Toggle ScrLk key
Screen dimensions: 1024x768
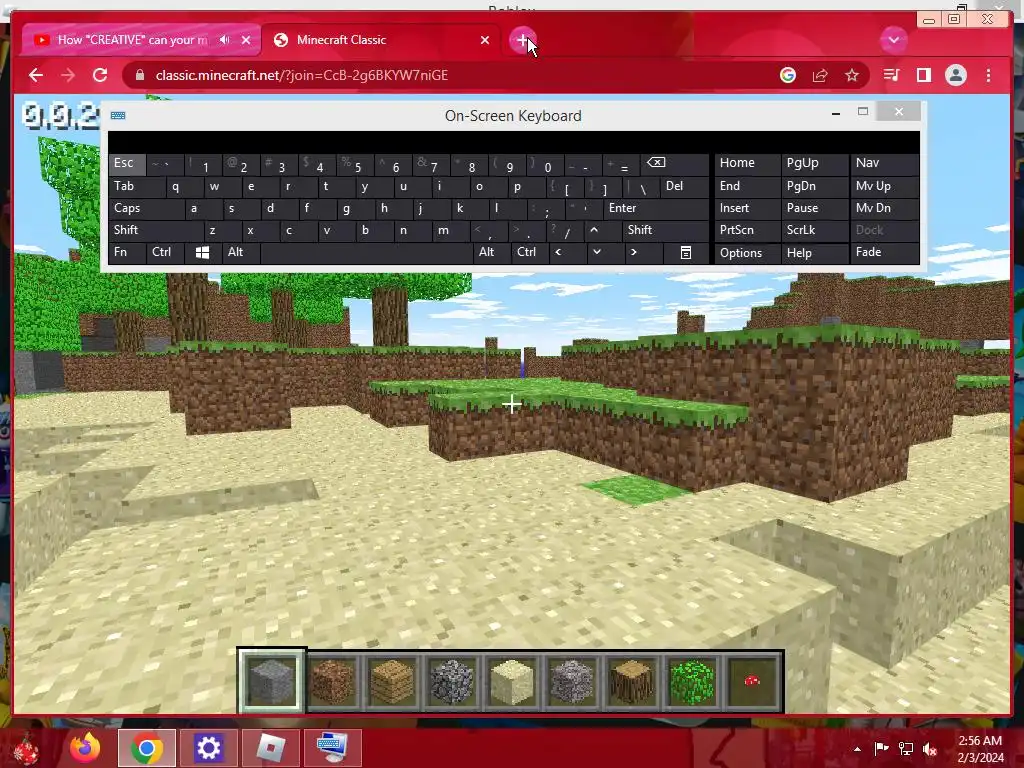(x=814, y=230)
